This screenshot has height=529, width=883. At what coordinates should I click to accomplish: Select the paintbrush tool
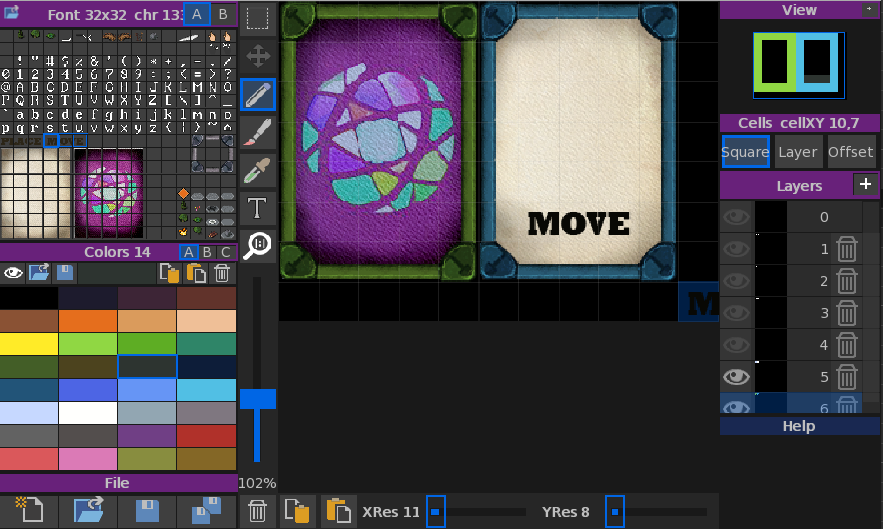[258, 132]
